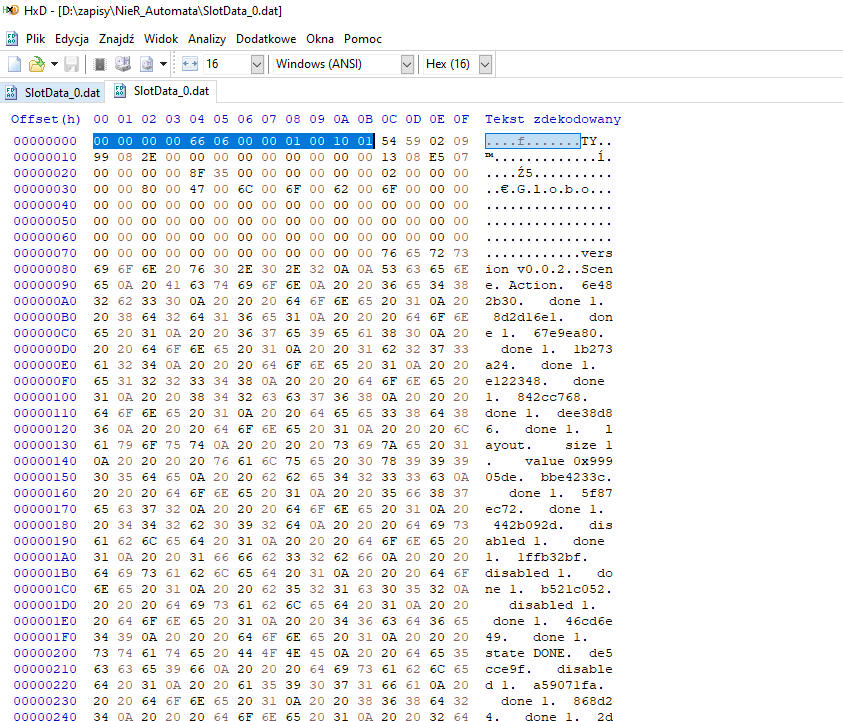The height and width of the screenshot is (721, 843).
Task: Click byte 47 in row 00000030
Action: [197, 189]
